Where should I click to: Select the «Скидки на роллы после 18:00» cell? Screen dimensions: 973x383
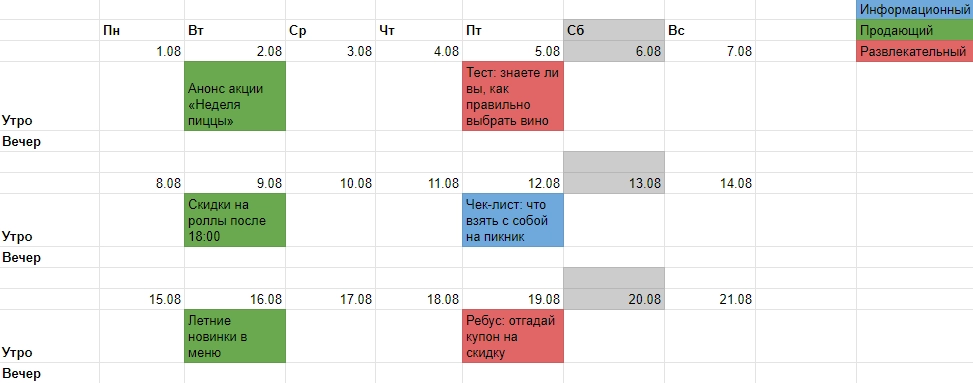pyautogui.click(x=235, y=220)
